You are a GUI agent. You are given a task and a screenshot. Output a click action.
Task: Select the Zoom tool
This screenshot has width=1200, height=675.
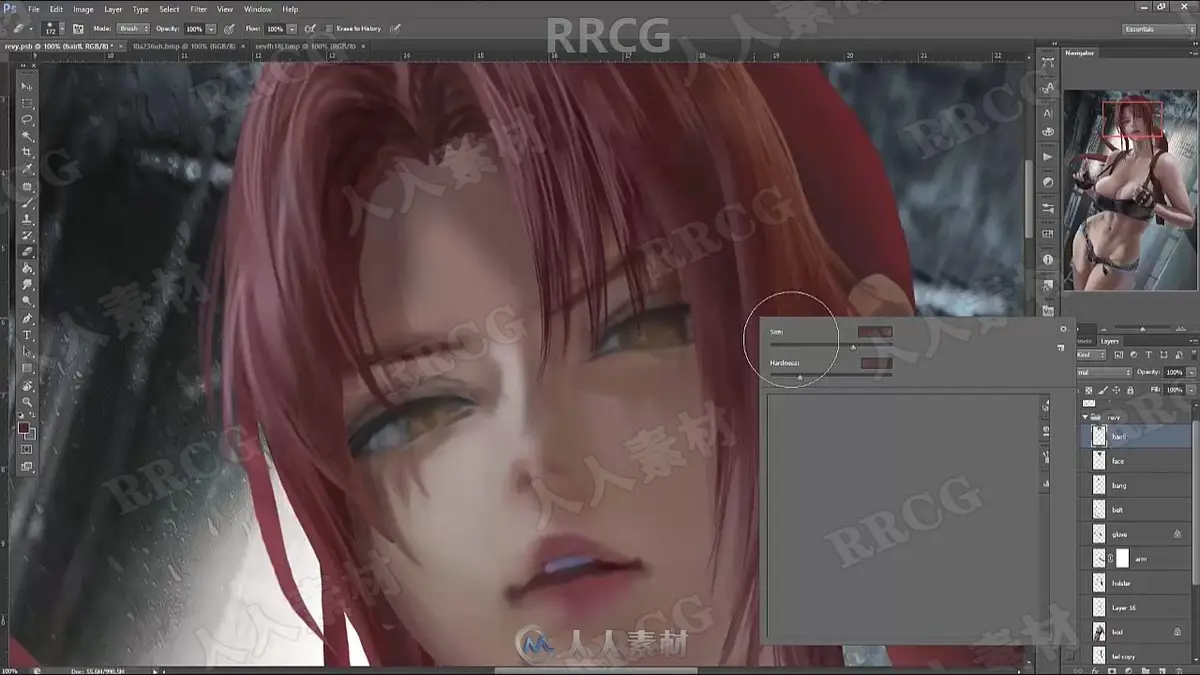tap(27, 401)
